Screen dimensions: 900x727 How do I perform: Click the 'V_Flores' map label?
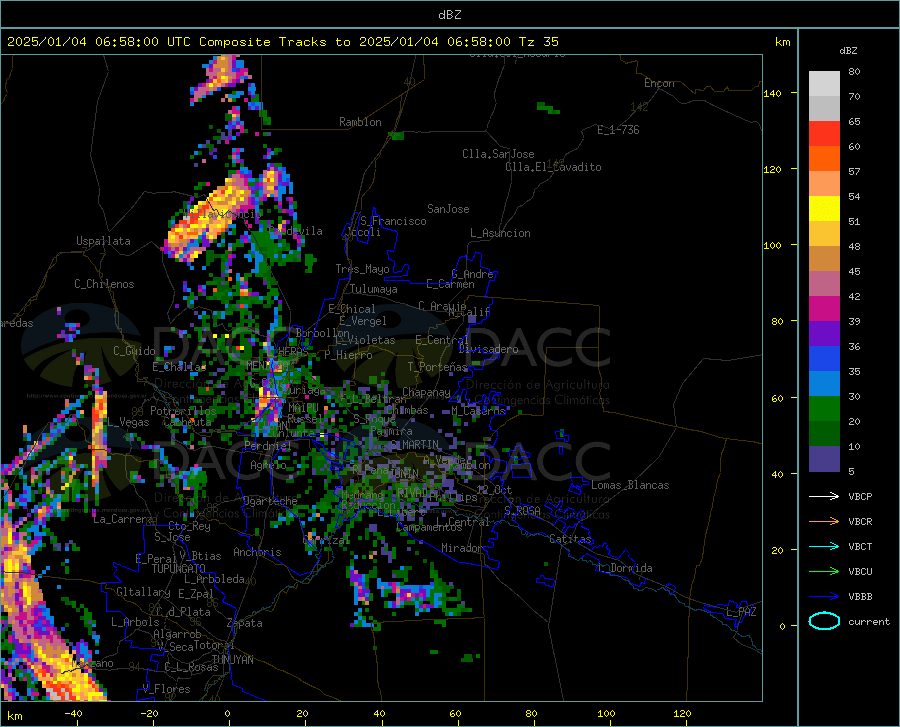(x=166, y=689)
